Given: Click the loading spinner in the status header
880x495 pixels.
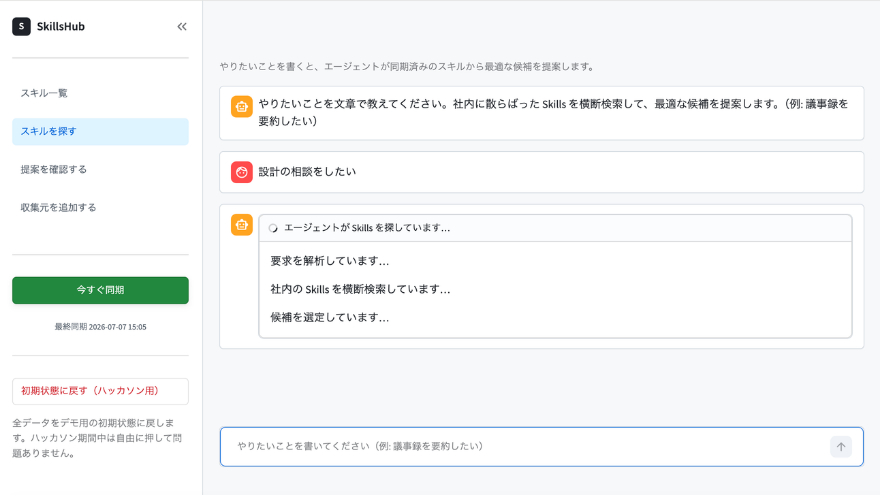Looking at the screenshot, I should coord(273,228).
